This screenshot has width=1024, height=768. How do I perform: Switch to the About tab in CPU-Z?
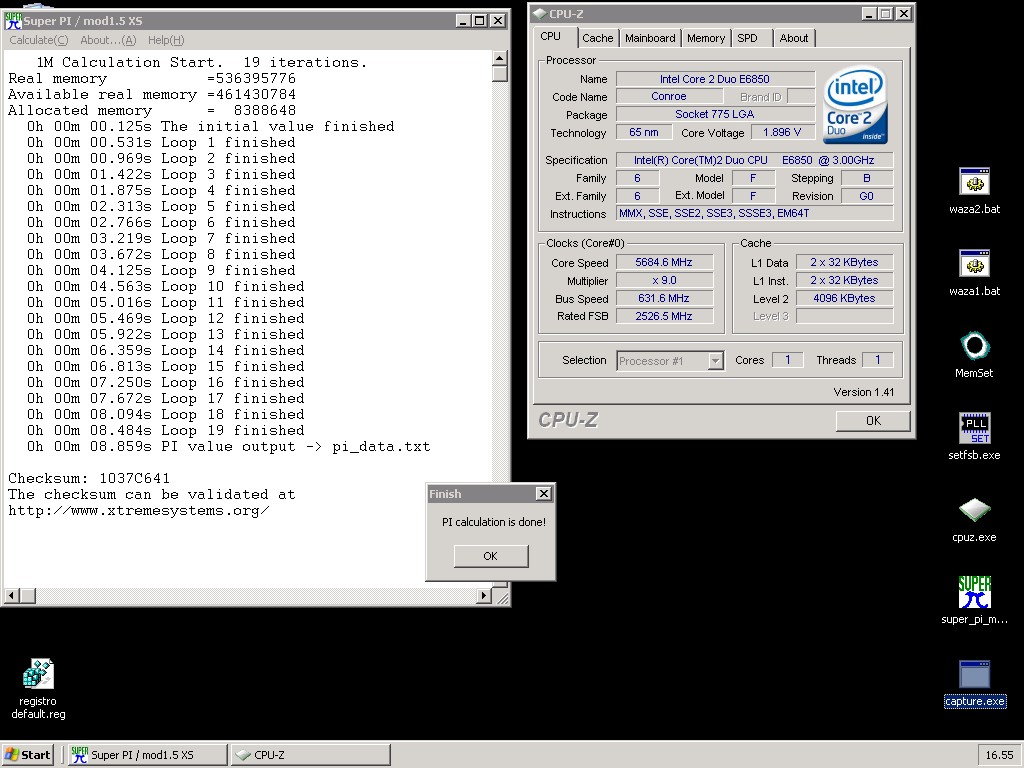point(793,38)
